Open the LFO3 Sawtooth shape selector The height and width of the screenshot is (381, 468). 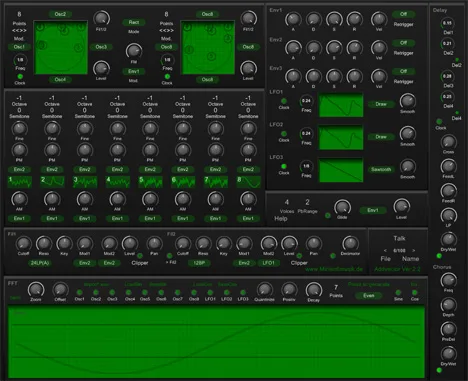381,169
